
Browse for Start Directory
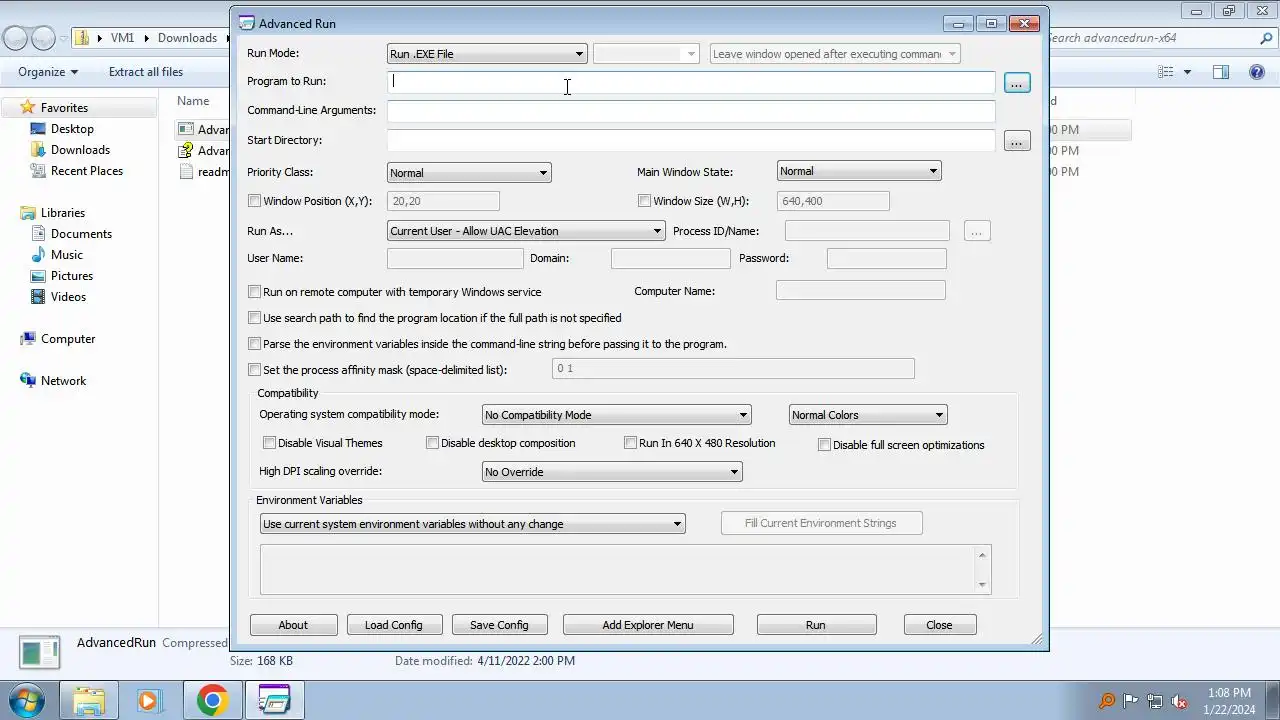pyautogui.click(x=1017, y=142)
